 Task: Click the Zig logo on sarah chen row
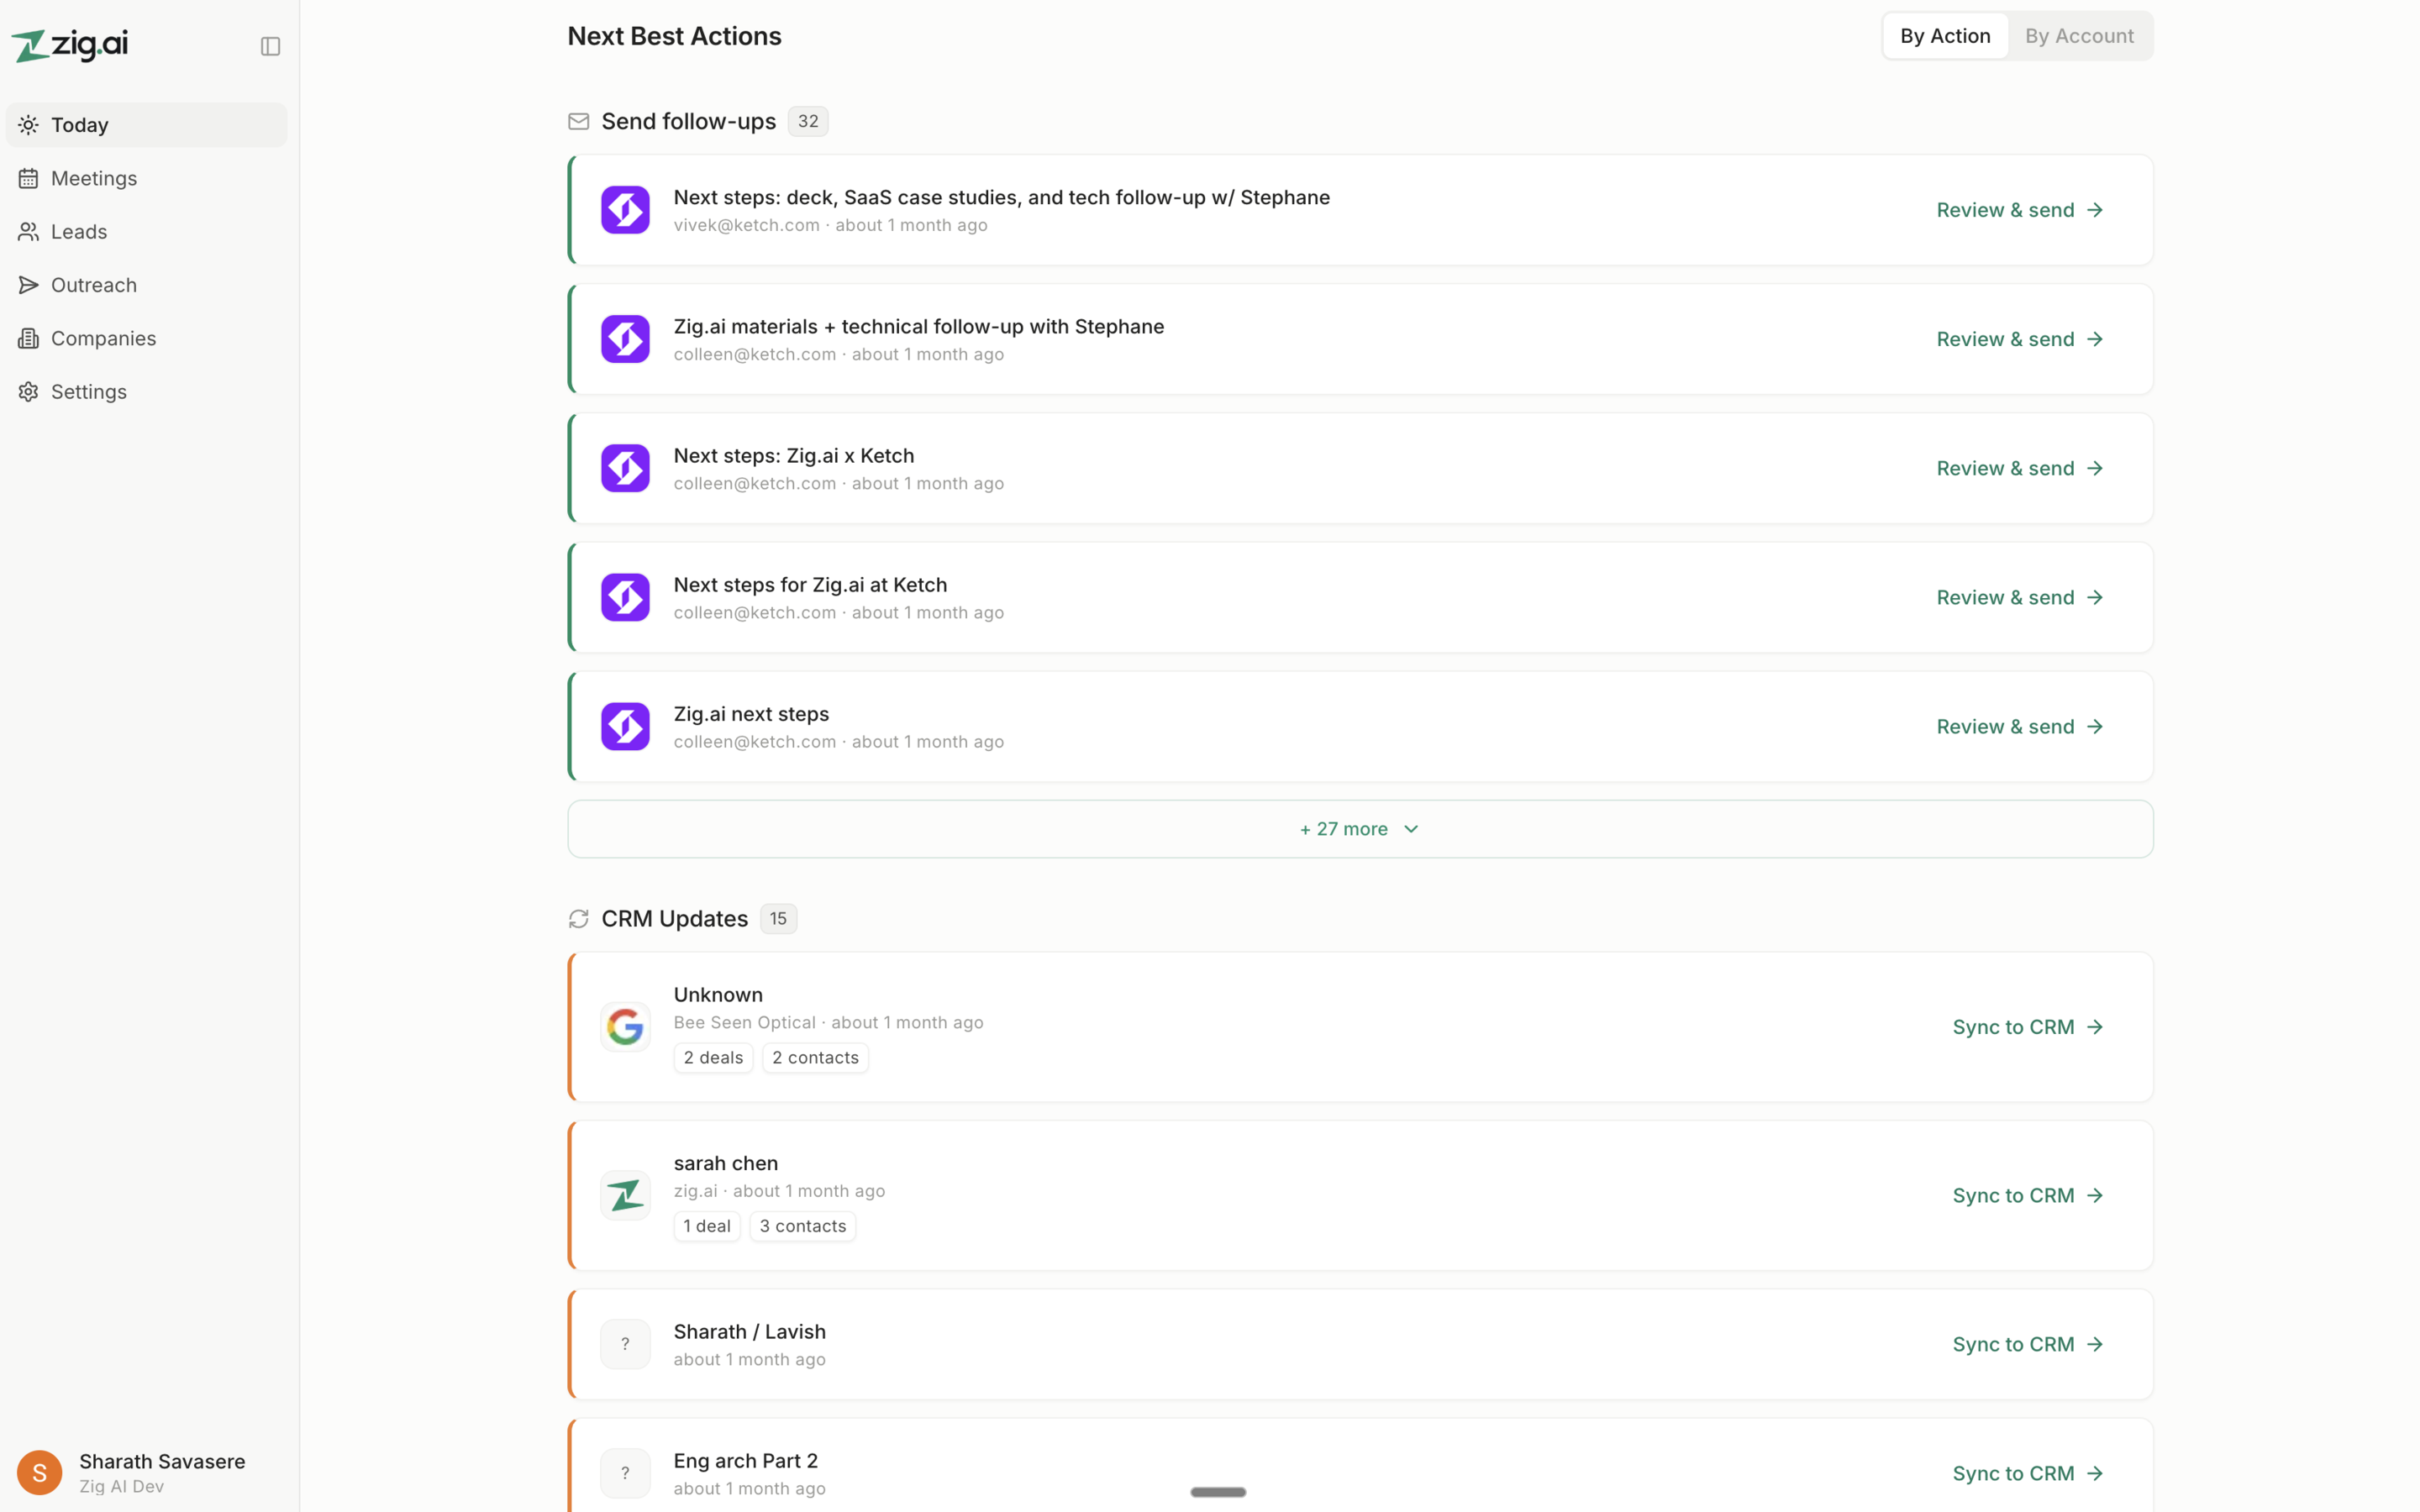pos(625,1195)
